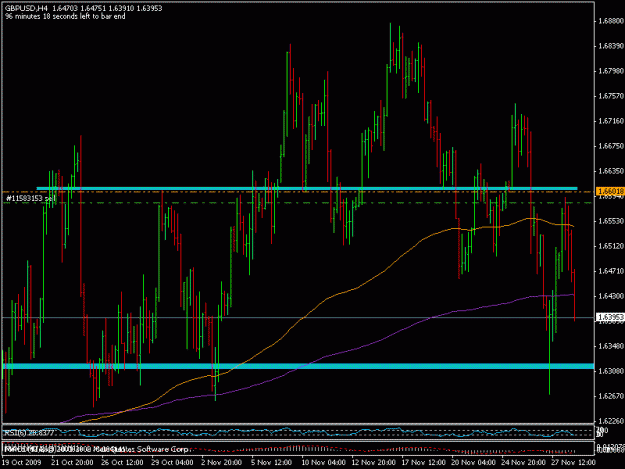625x469 pixels.
Task: Select the orange sell order line price tag 1.66018
Action: tap(610, 192)
